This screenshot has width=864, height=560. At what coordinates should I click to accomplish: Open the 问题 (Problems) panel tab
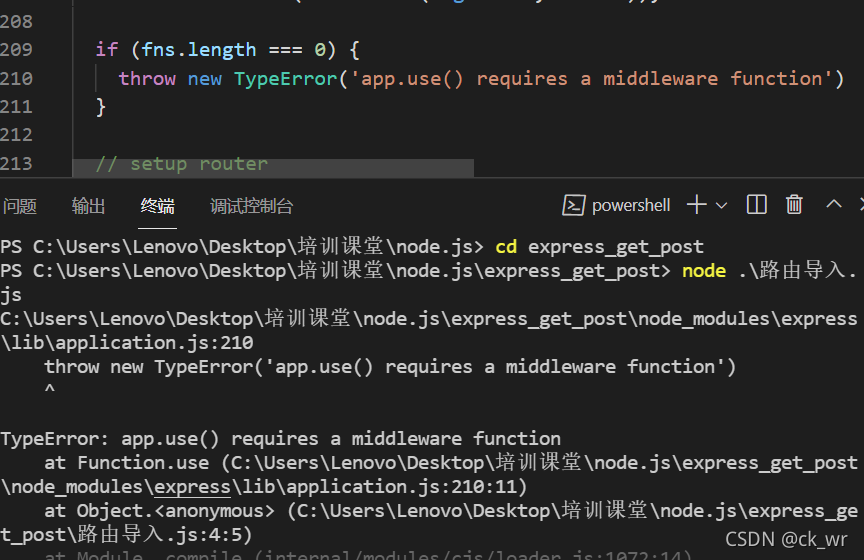click(x=20, y=206)
